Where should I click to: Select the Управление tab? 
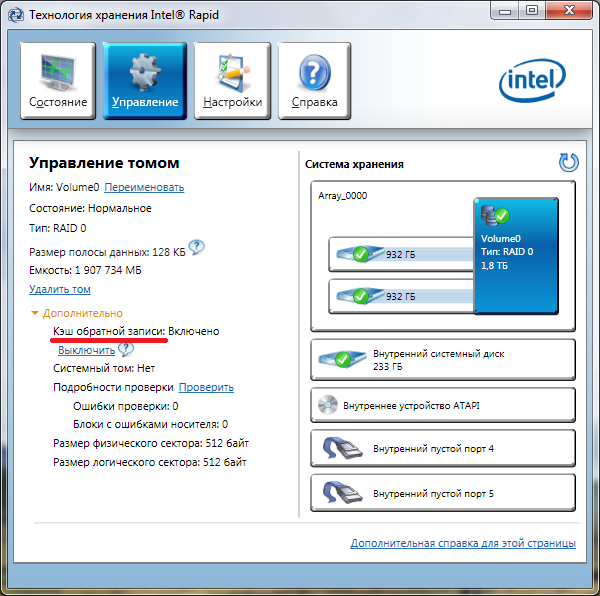[145, 81]
